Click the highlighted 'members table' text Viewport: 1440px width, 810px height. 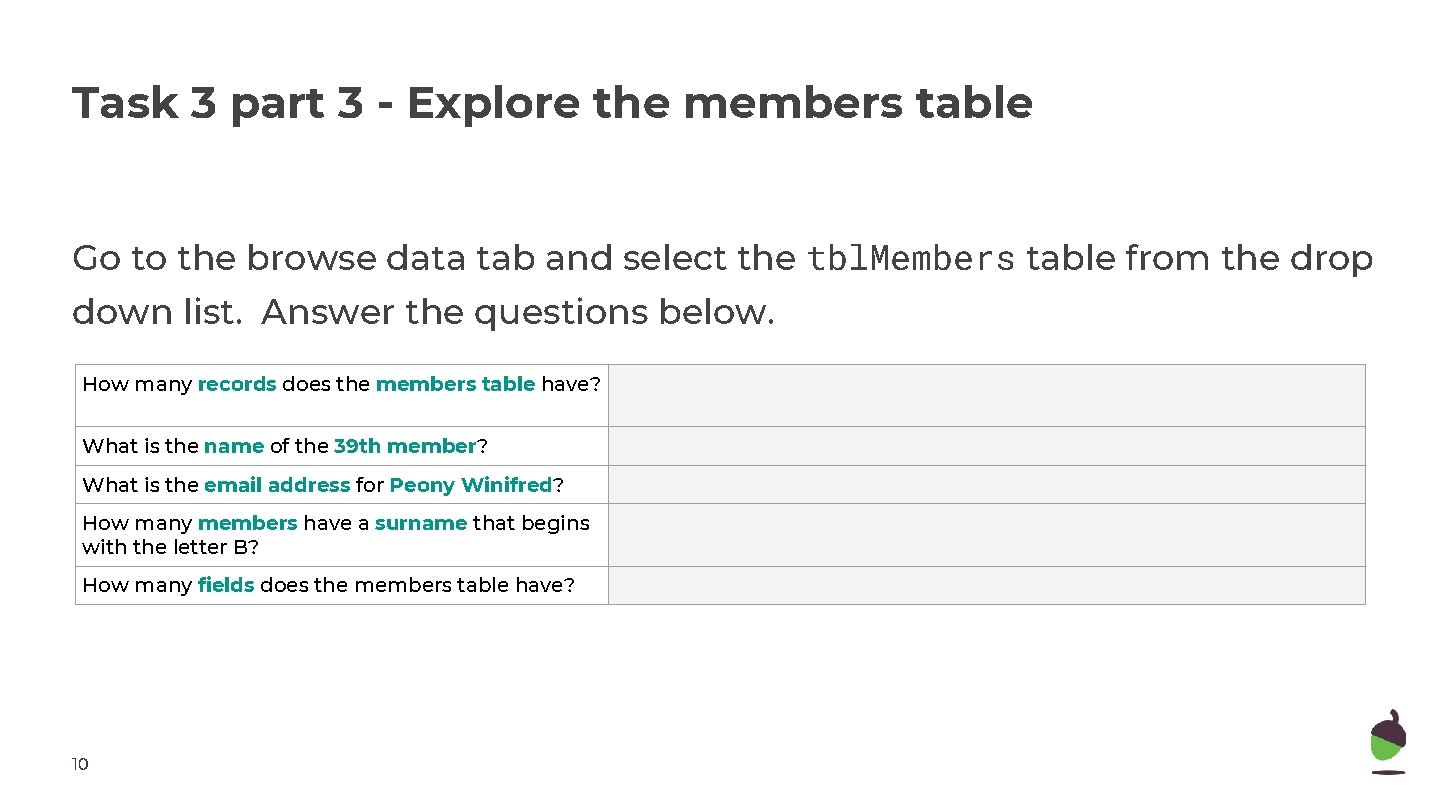click(455, 384)
